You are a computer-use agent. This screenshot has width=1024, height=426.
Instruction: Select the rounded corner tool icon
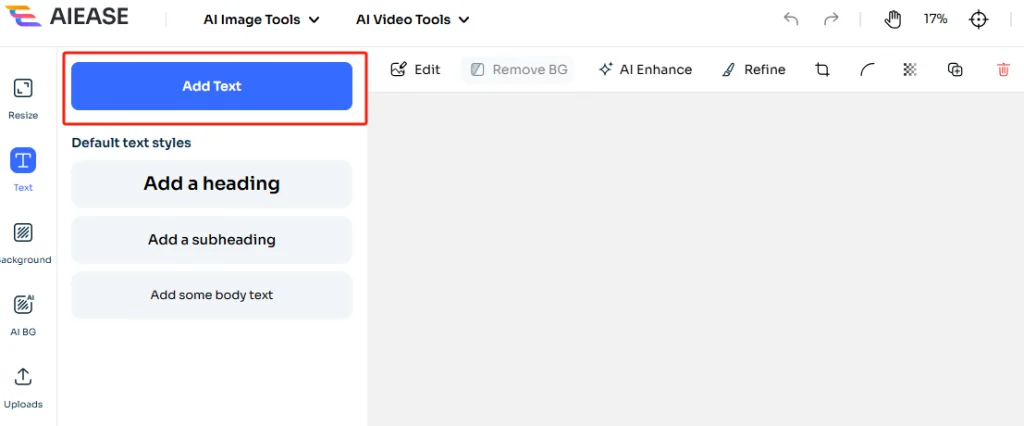pyautogui.click(x=867, y=70)
